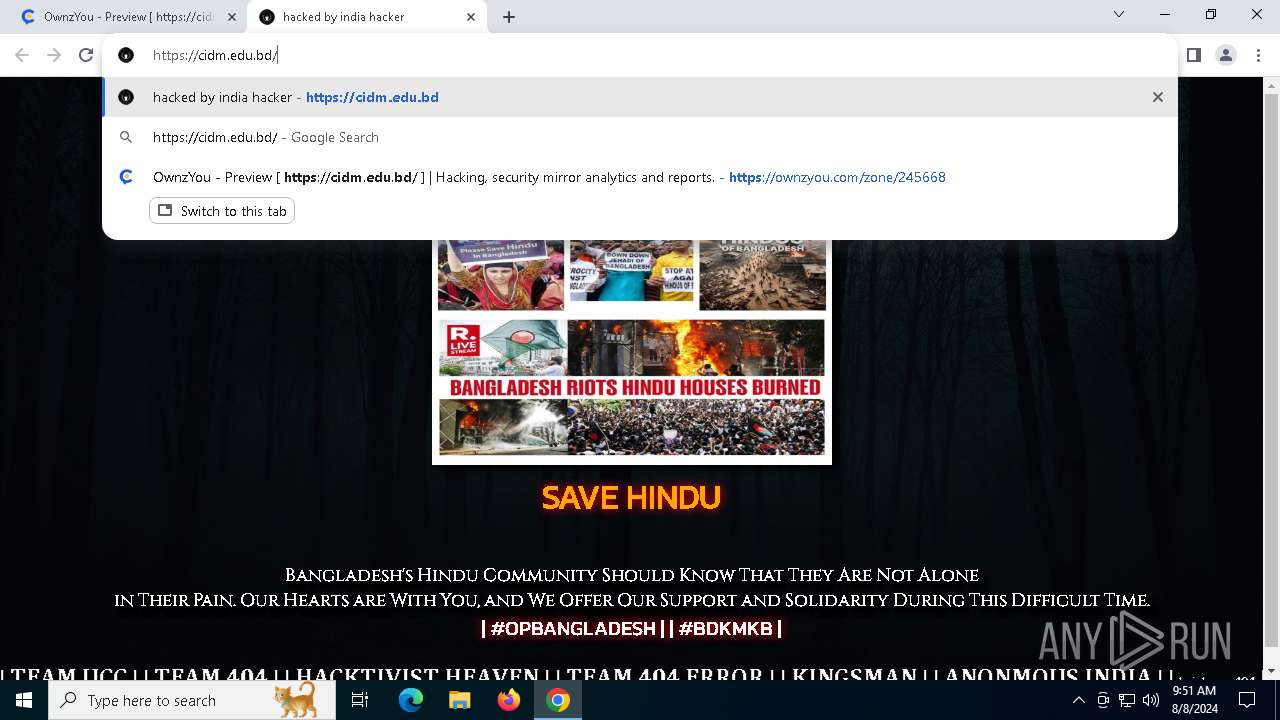Choose the Google Search suggestion for cidm.edu.bd

(x=640, y=137)
